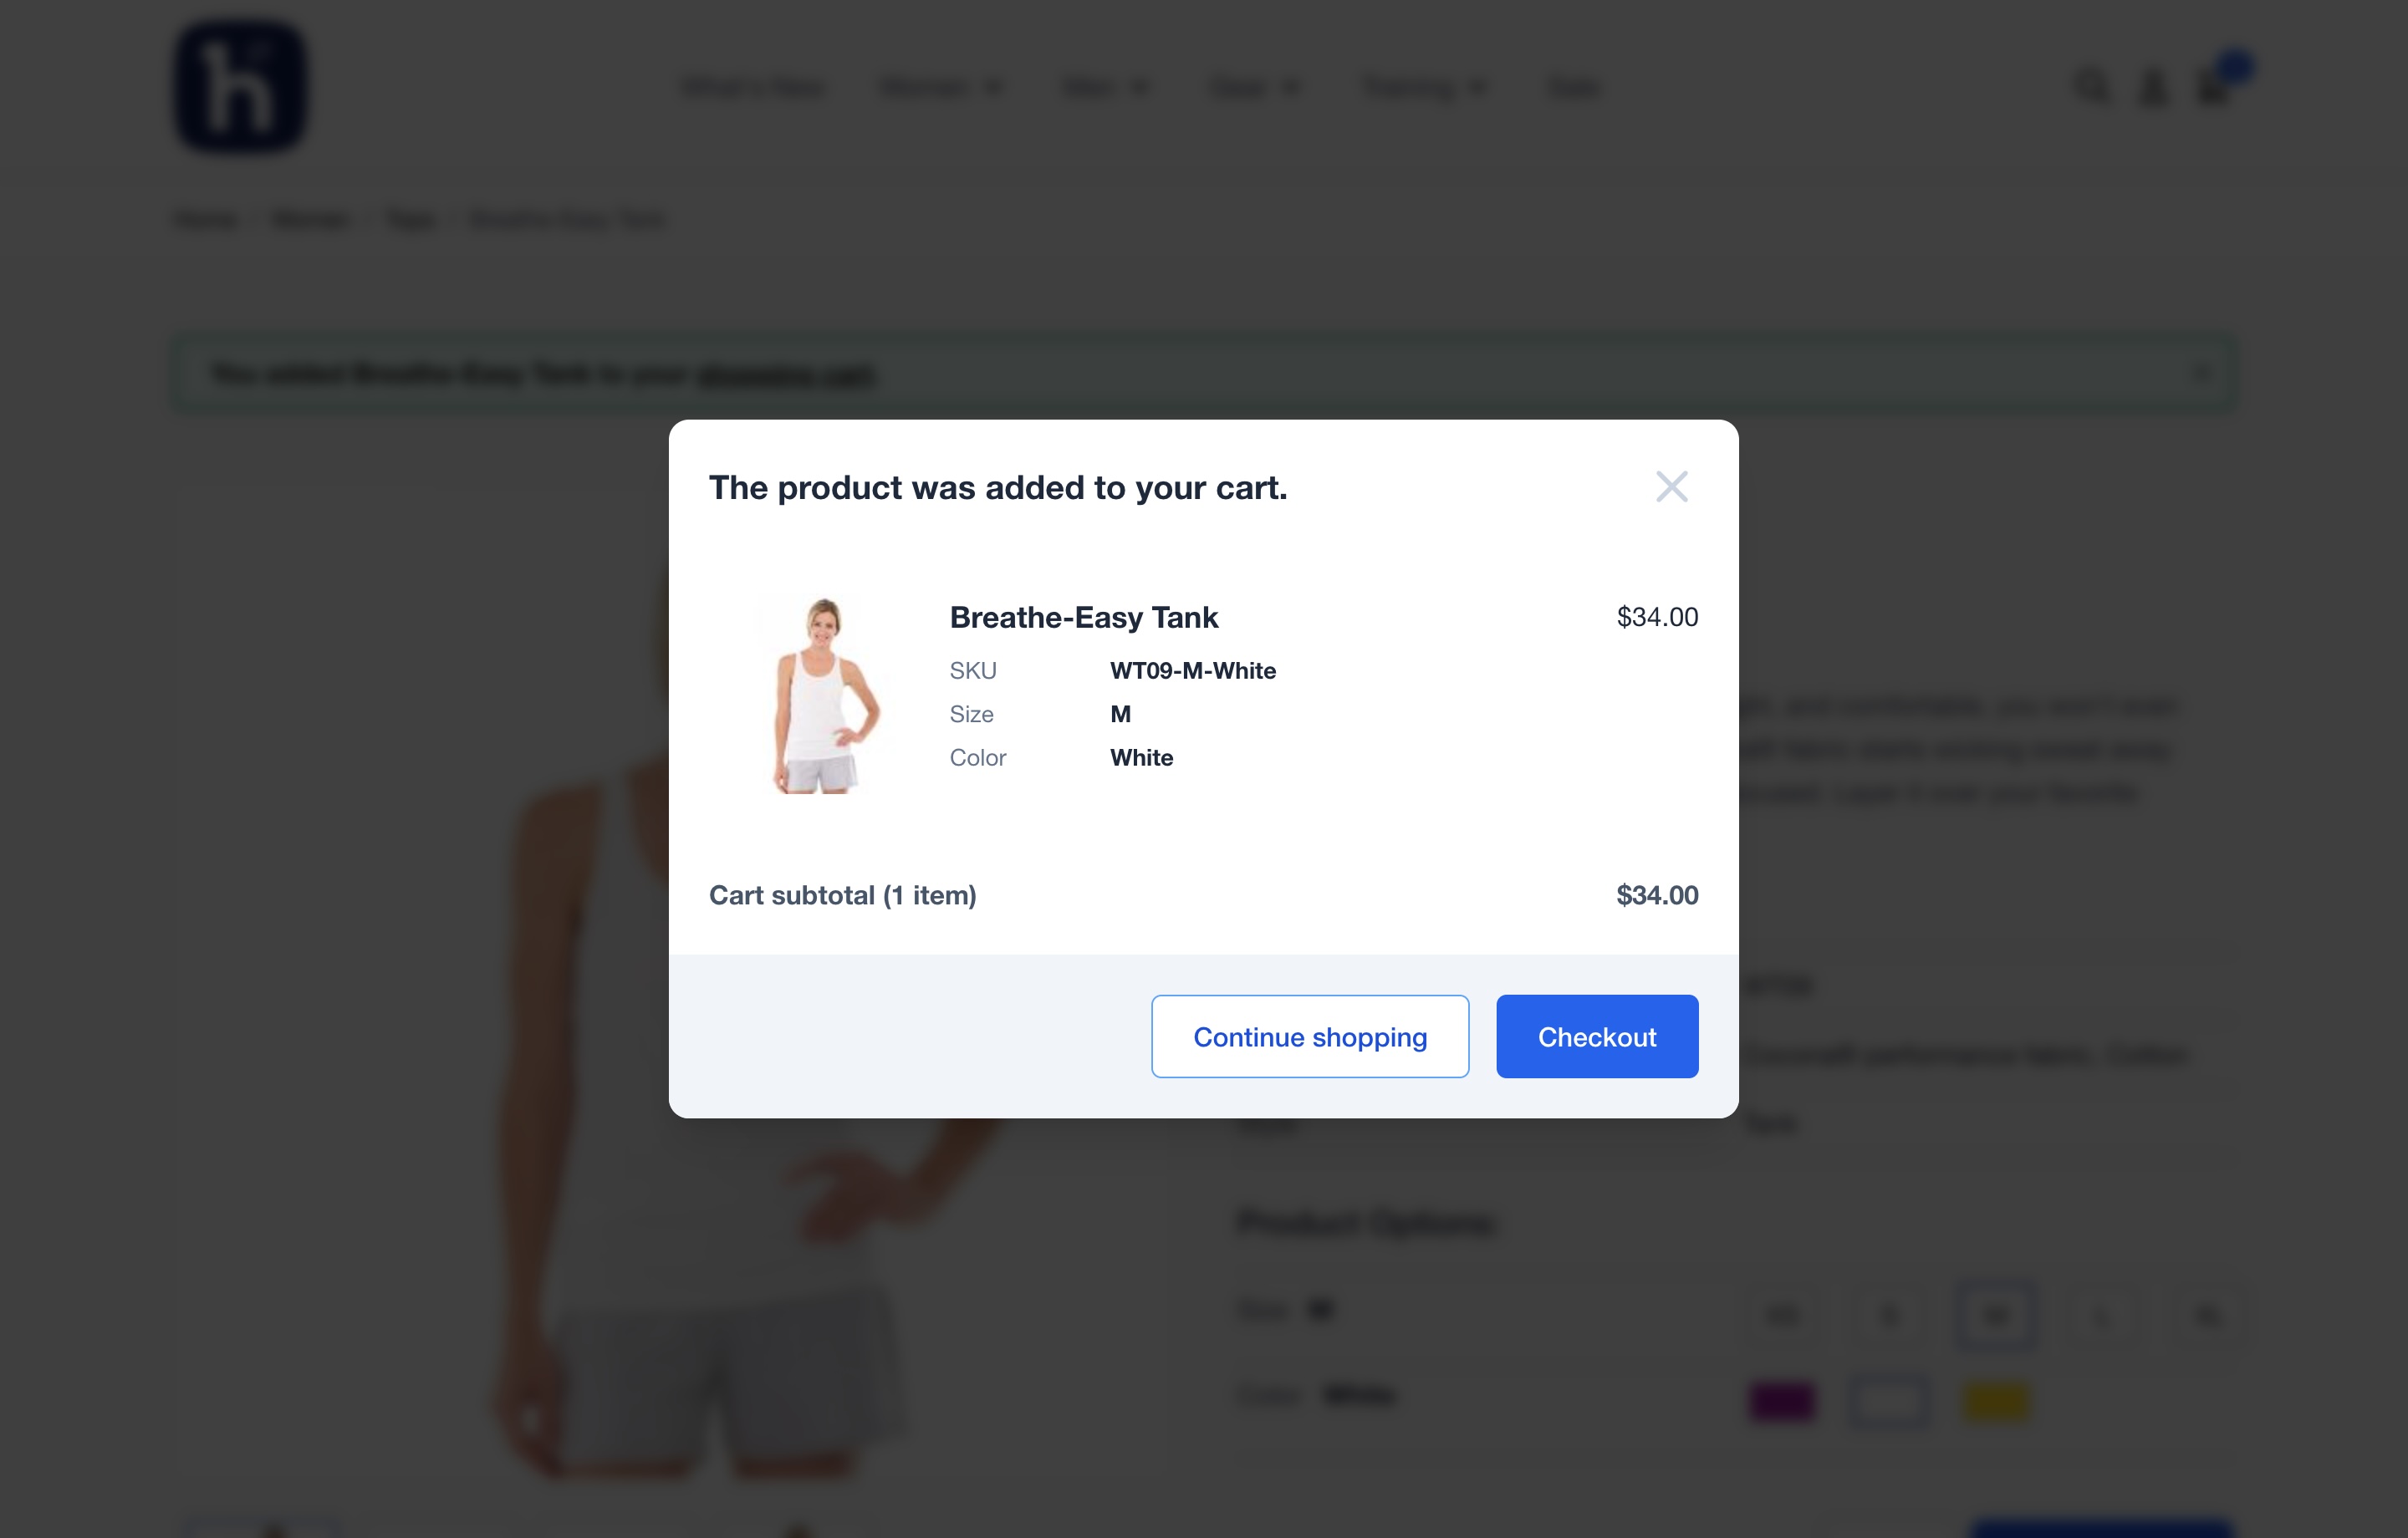2408x1538 pixels.
Task: Click the store logo icon
Action: pos(240,87)
